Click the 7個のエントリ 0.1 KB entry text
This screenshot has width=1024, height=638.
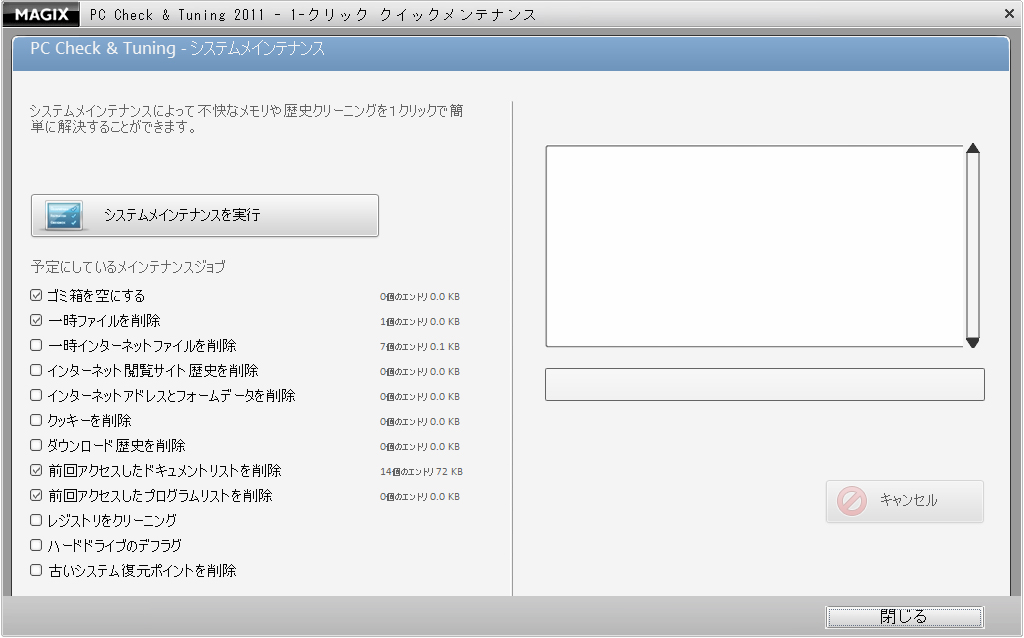point(420,347)
